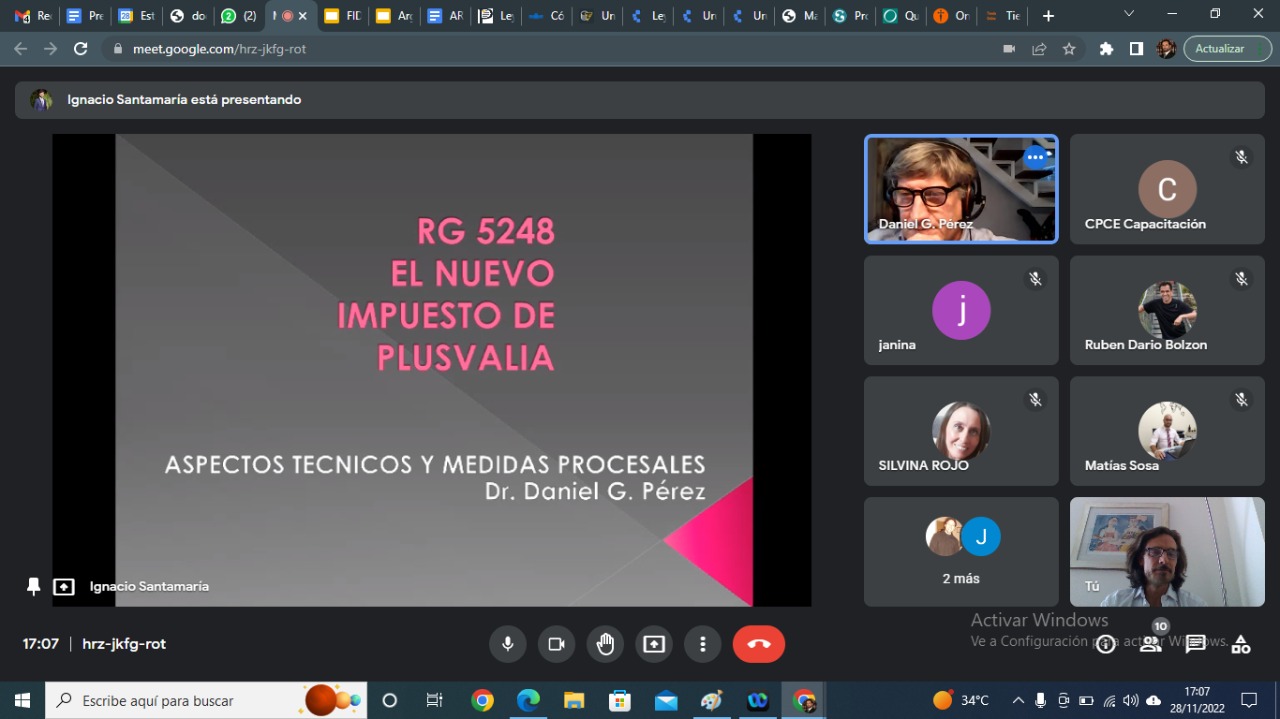The width and height of the screenshot is (1280, 719).
Task: Open the activities panel icon
Action: (x=1240, y=645)
